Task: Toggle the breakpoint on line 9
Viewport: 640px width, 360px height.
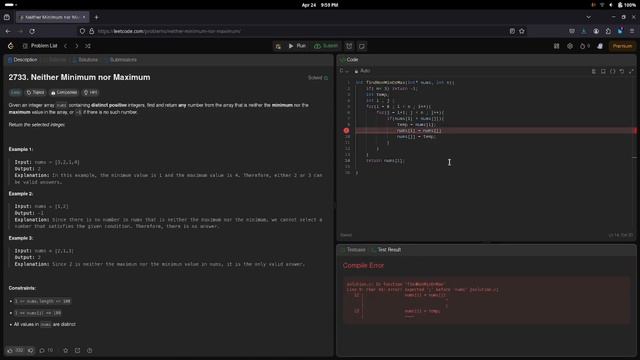Action: [346, 131]
